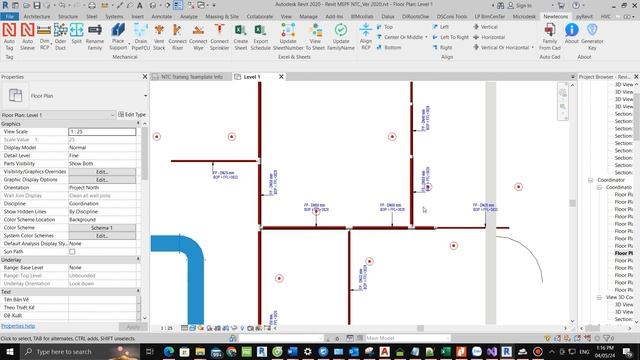This screenshot has width=640, height=360.
Task: Activate the Vent Stack tool
Action: [159, 37]
